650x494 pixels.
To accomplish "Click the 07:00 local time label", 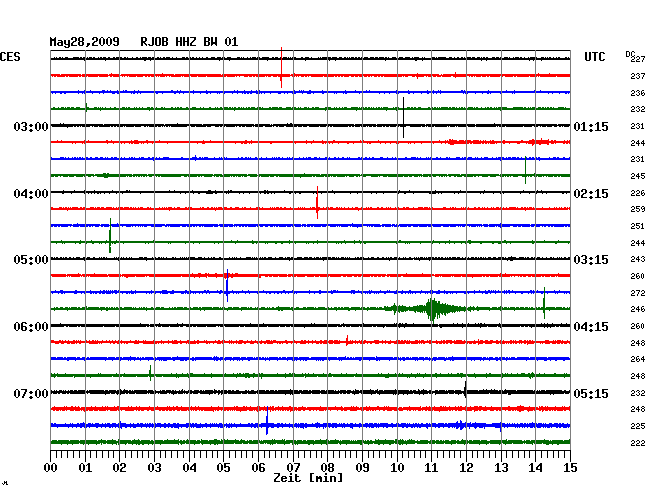I will pyautogui.click(x=31, y=393).
